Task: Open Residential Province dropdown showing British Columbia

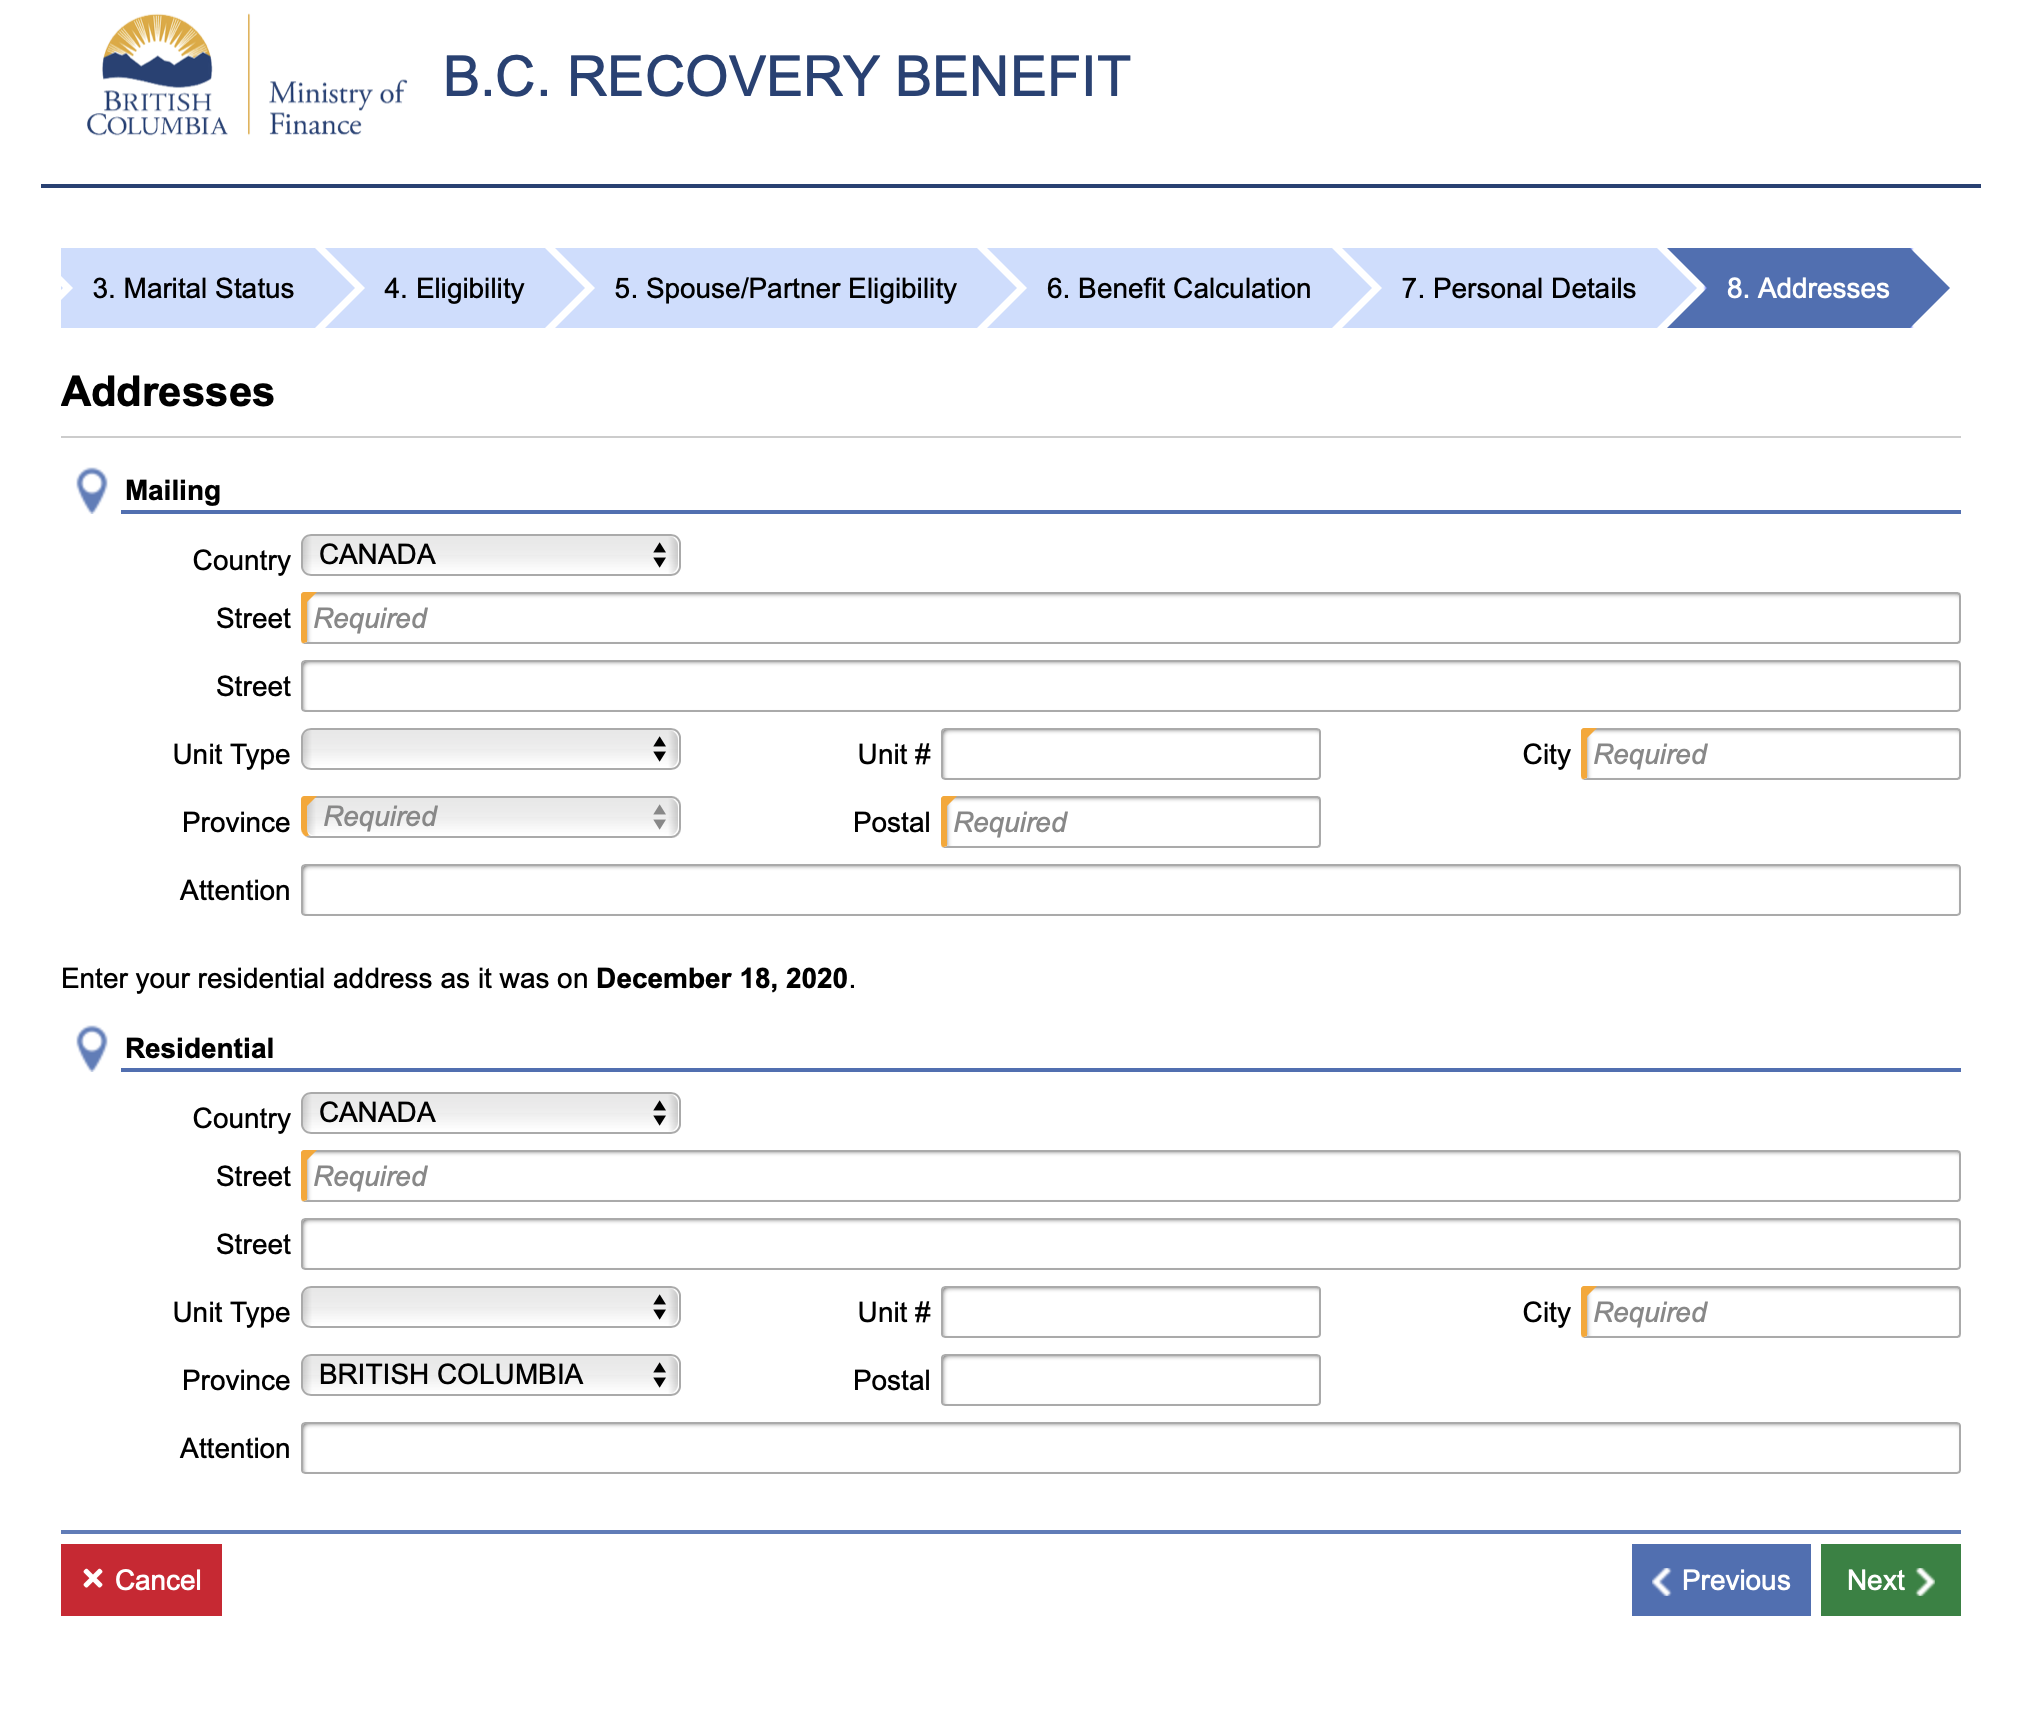Action: tap(491, 1375)
